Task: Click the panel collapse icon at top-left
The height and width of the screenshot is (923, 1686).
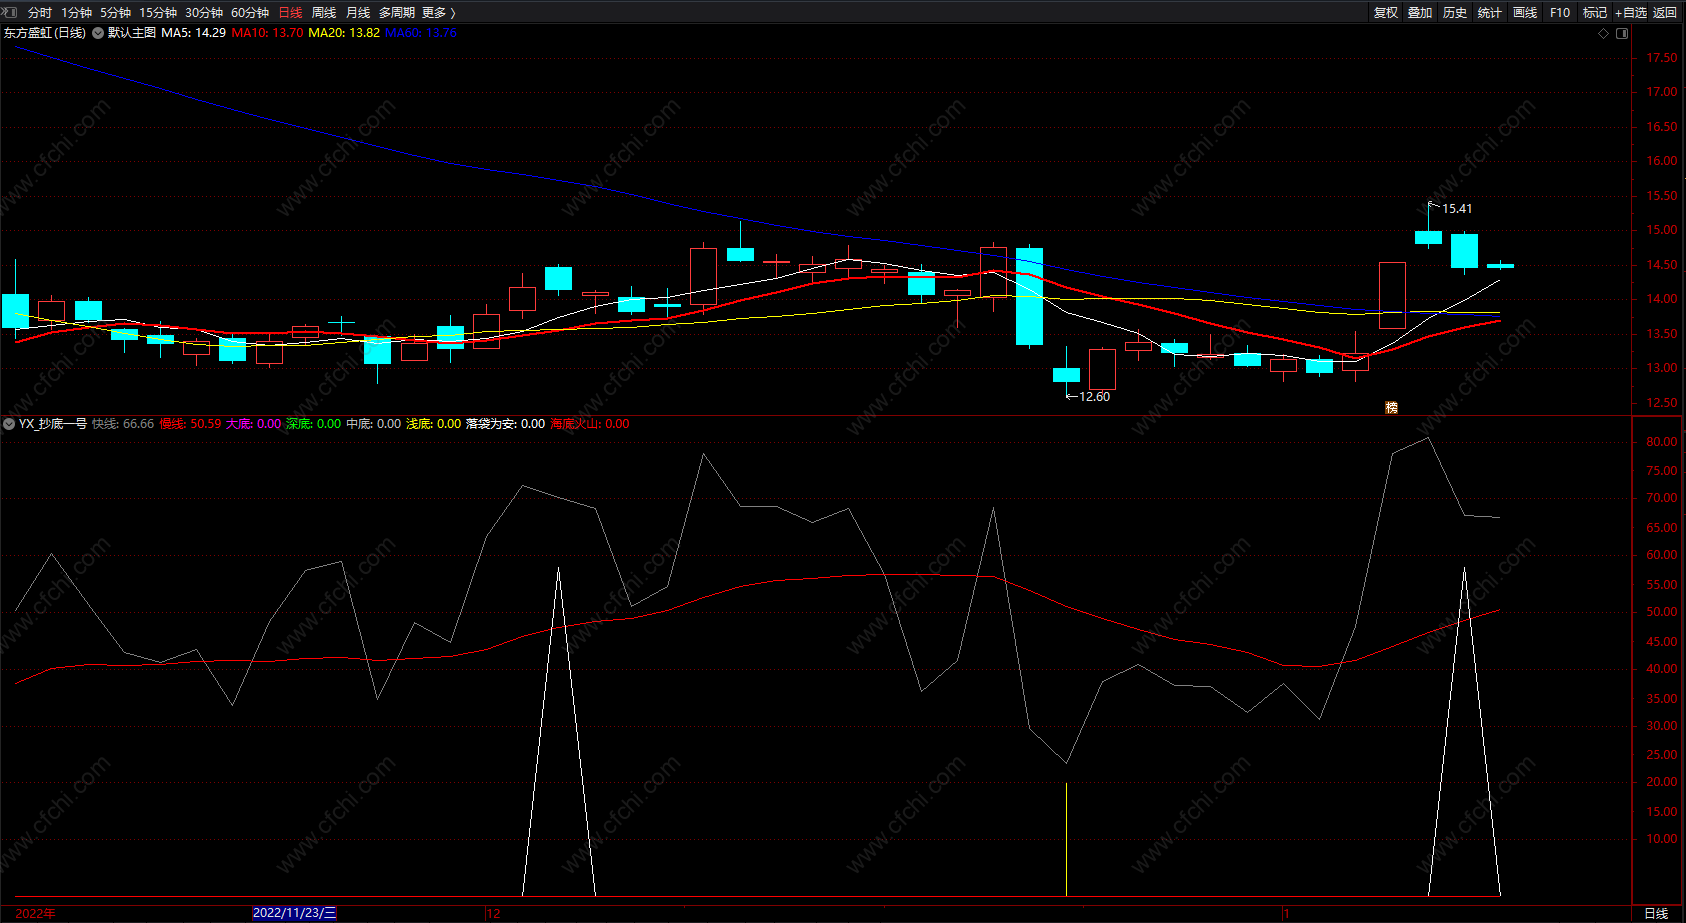Action: 9,12
